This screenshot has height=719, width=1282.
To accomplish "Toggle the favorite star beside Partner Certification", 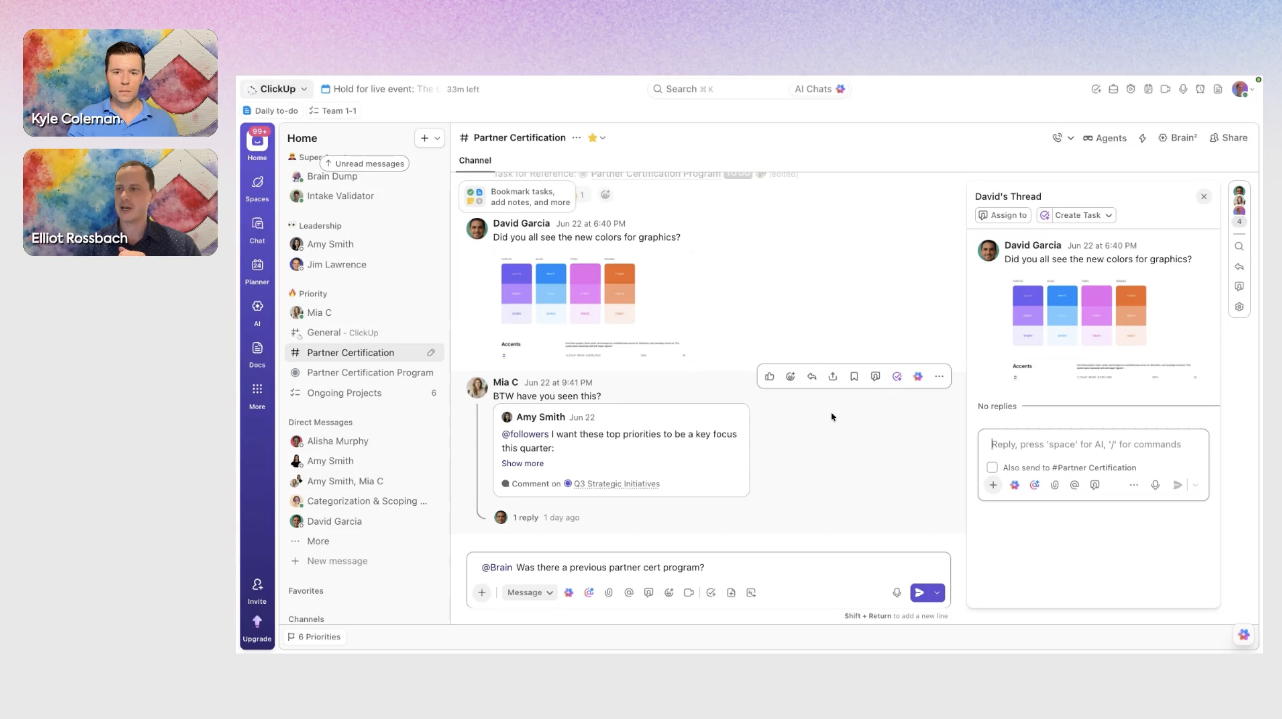I will (592, 138).
